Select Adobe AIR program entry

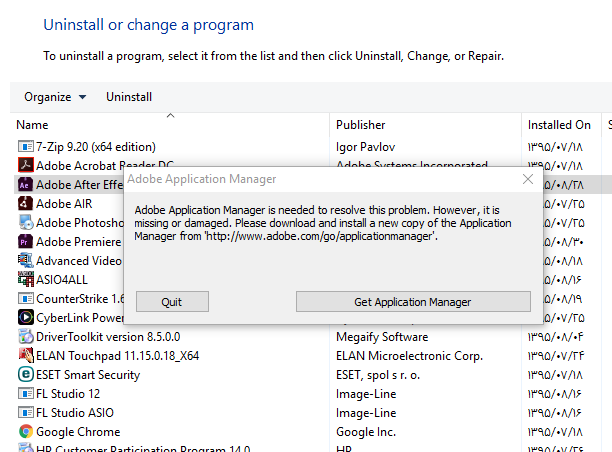[x=64, y=204]
